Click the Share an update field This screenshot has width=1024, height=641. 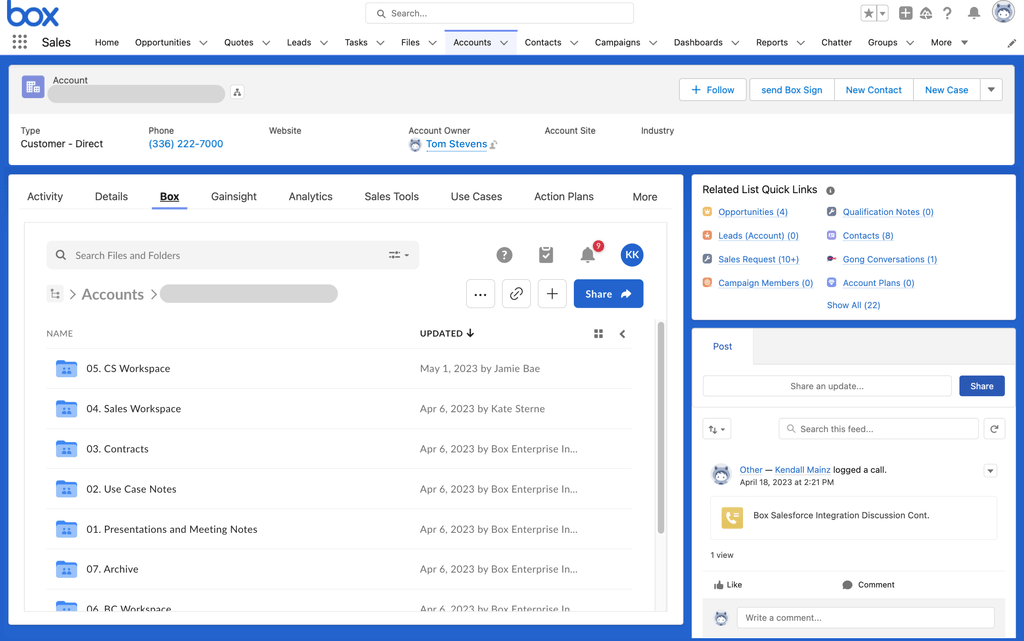coord(827,386)
